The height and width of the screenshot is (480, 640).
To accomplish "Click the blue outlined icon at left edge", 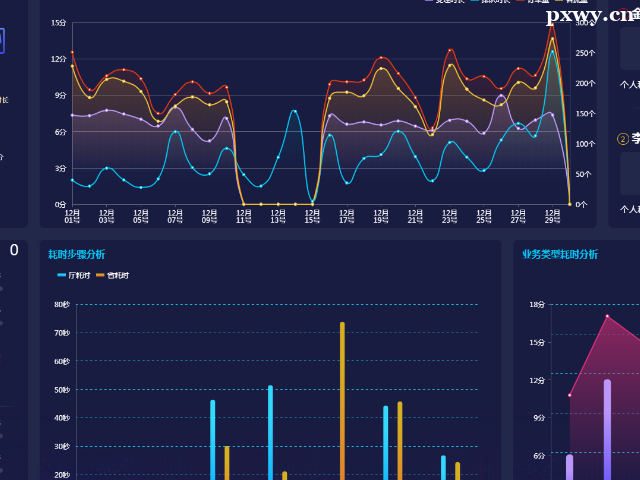I will click(2, 41).
